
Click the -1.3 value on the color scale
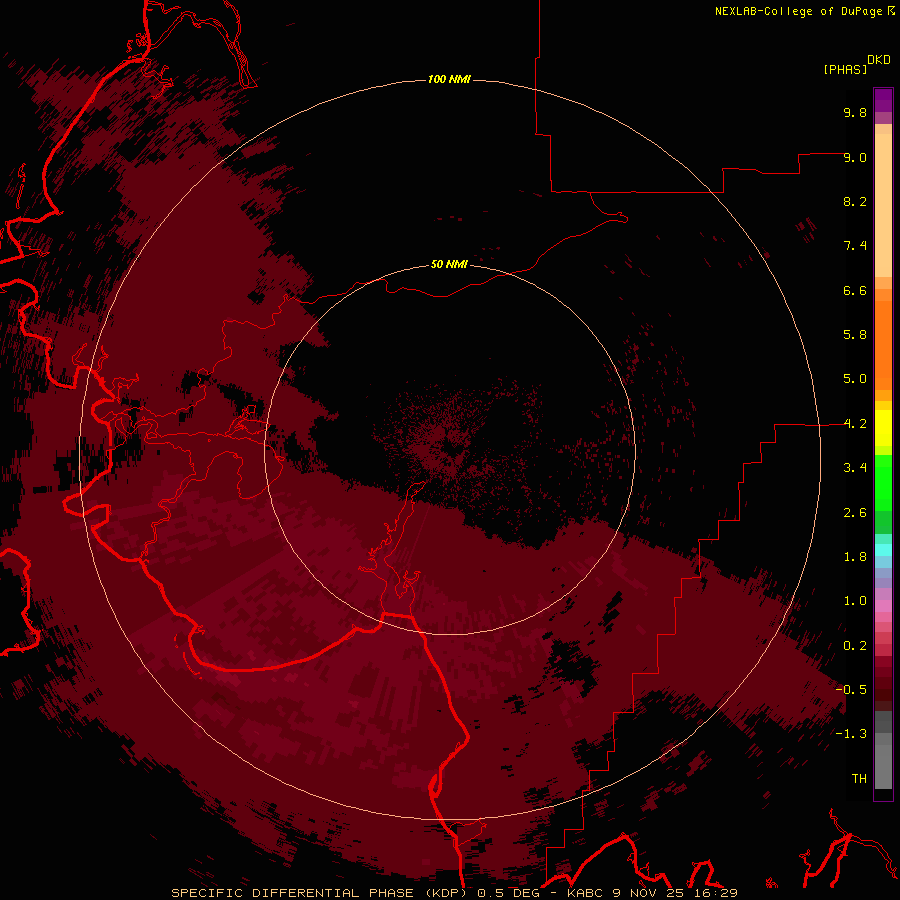click(x=851, y=734)
